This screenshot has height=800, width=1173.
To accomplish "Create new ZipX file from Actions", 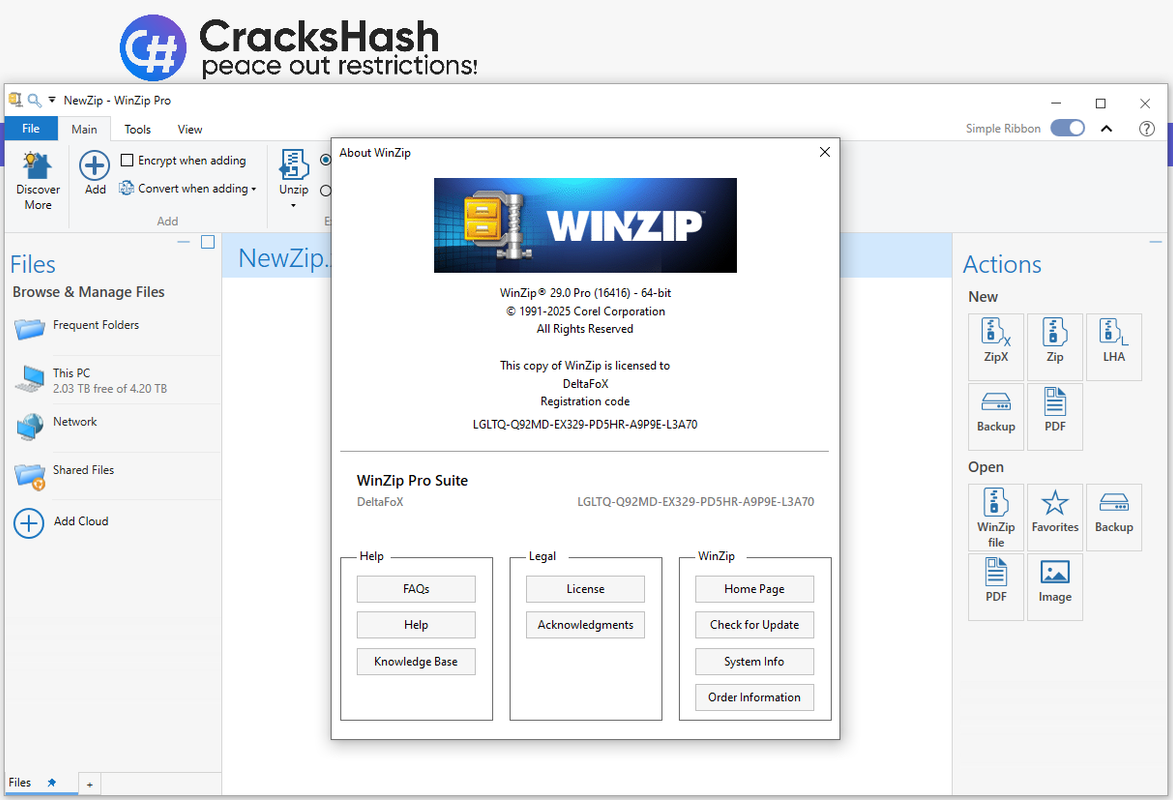I will (x=996, y=347).
